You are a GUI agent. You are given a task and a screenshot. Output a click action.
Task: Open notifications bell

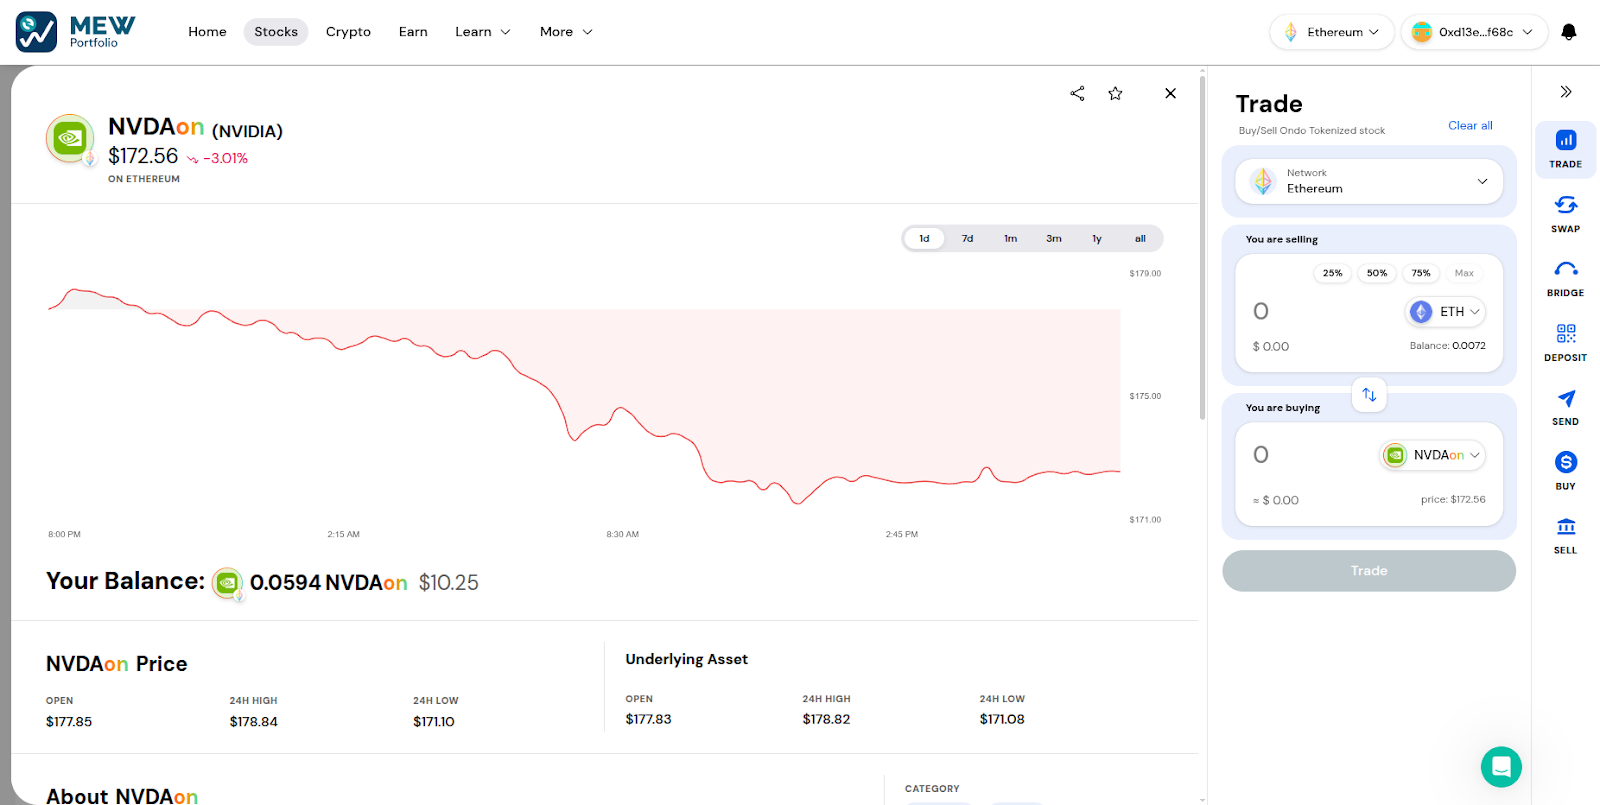click(1569, 32)
